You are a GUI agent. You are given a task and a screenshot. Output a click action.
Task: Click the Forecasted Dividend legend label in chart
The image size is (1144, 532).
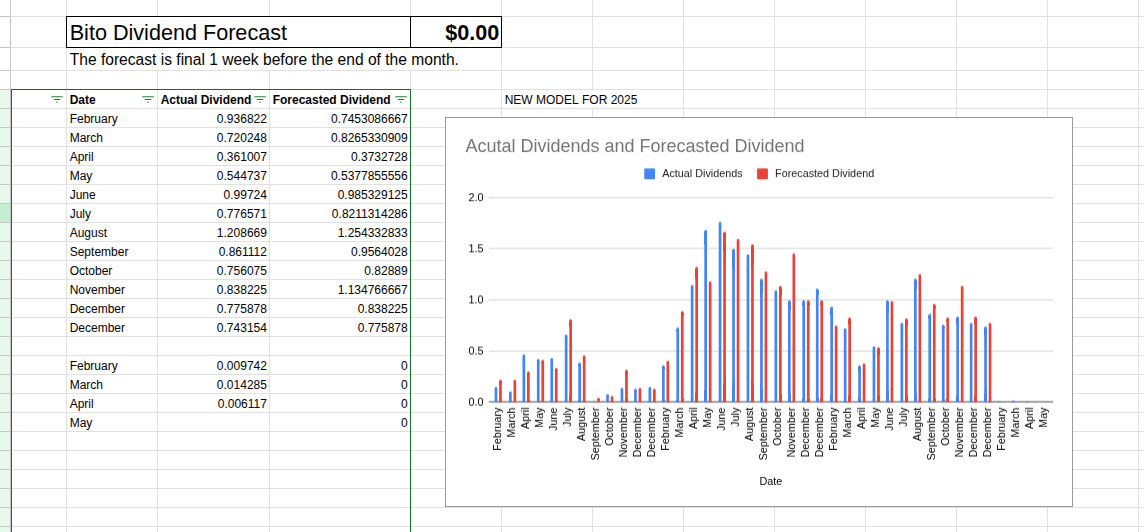point(824,174)
